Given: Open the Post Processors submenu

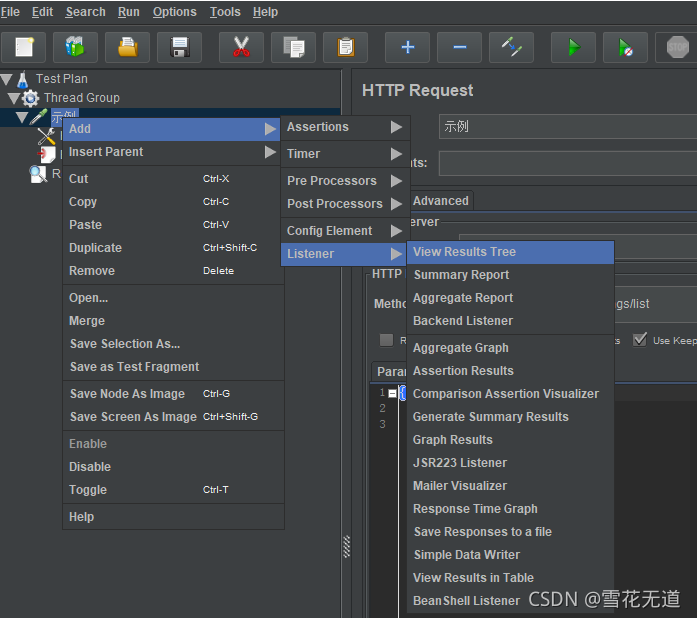Looking at the screenshot, I should [345, 204].
